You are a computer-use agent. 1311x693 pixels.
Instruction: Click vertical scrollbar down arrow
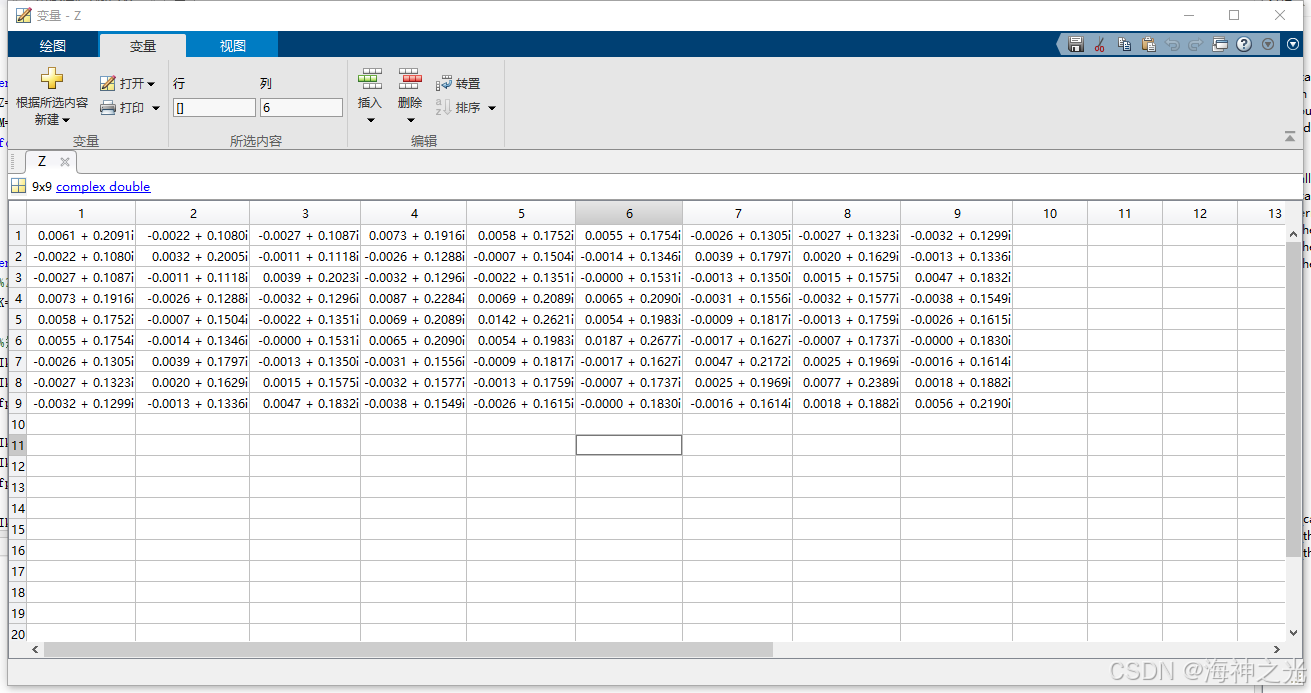[x=1295, y=633]
